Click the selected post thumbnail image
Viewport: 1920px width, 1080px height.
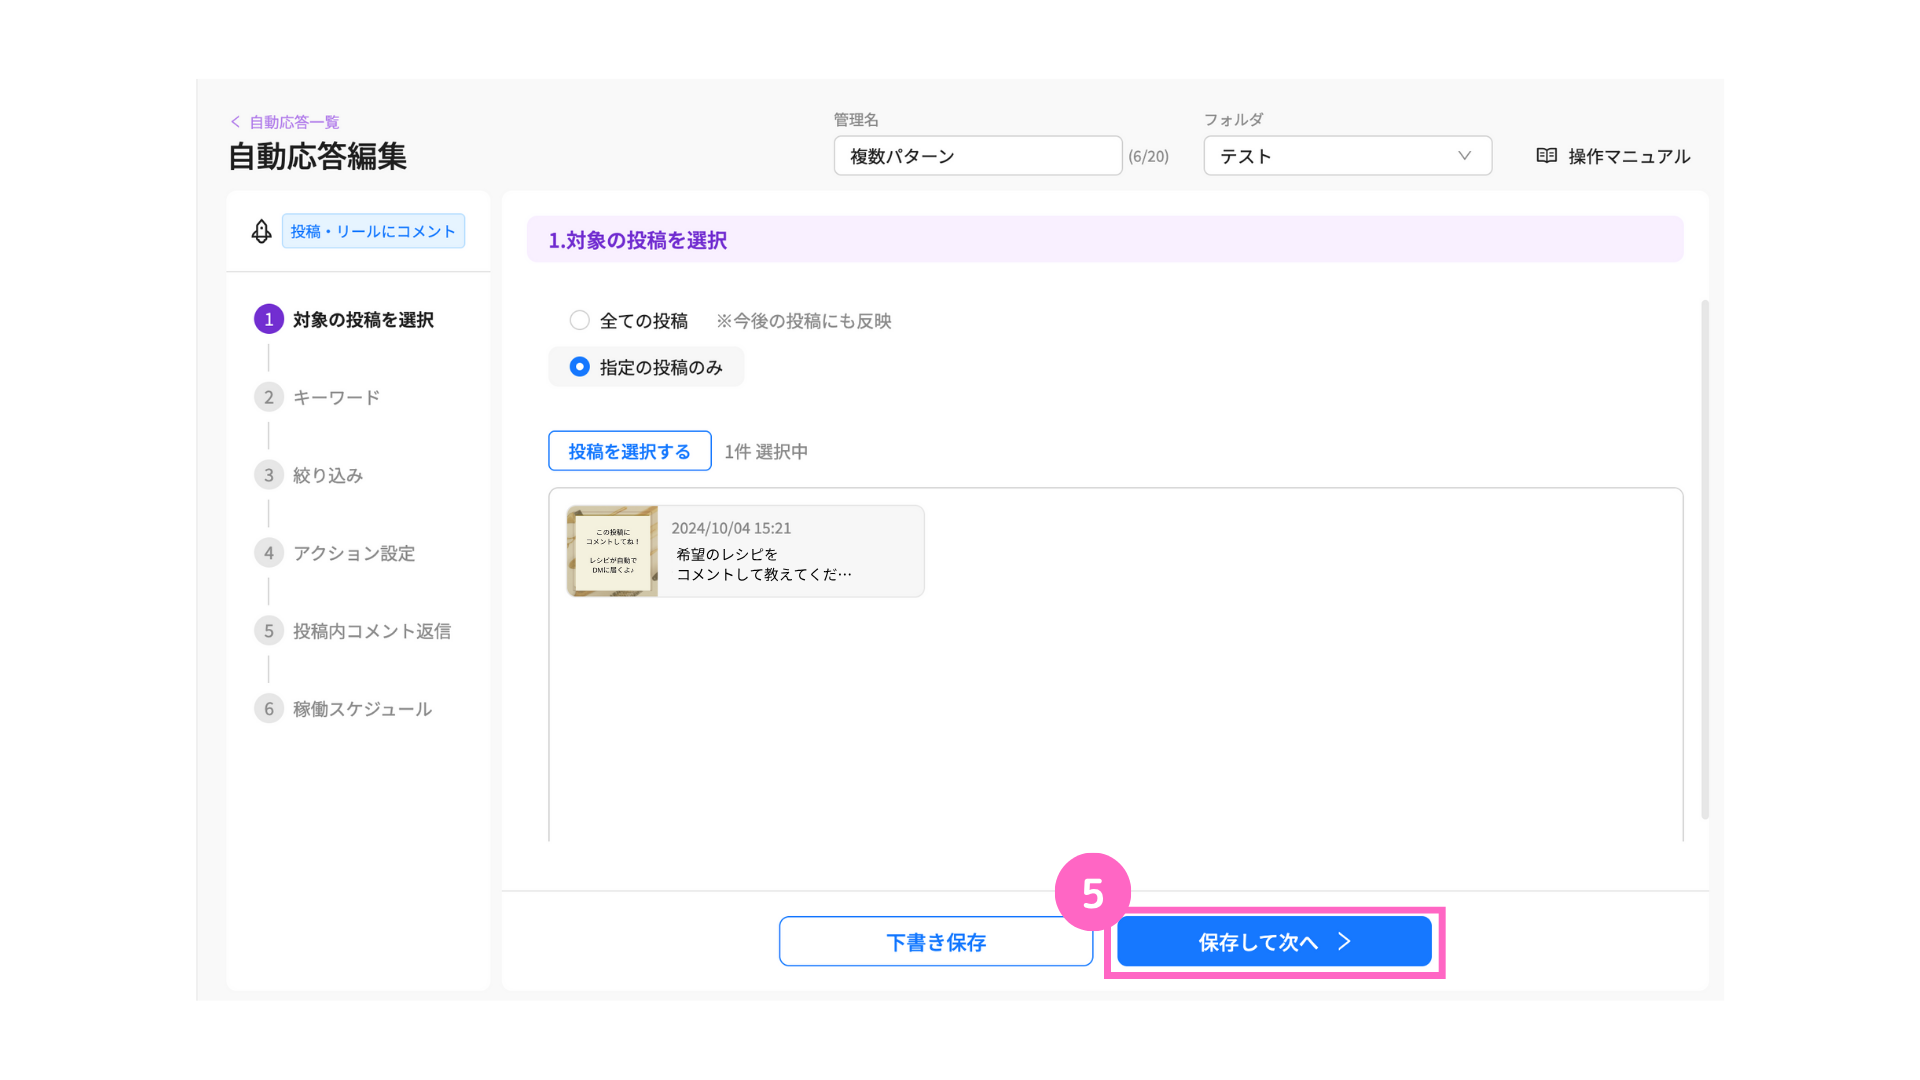tap(612, 551)
